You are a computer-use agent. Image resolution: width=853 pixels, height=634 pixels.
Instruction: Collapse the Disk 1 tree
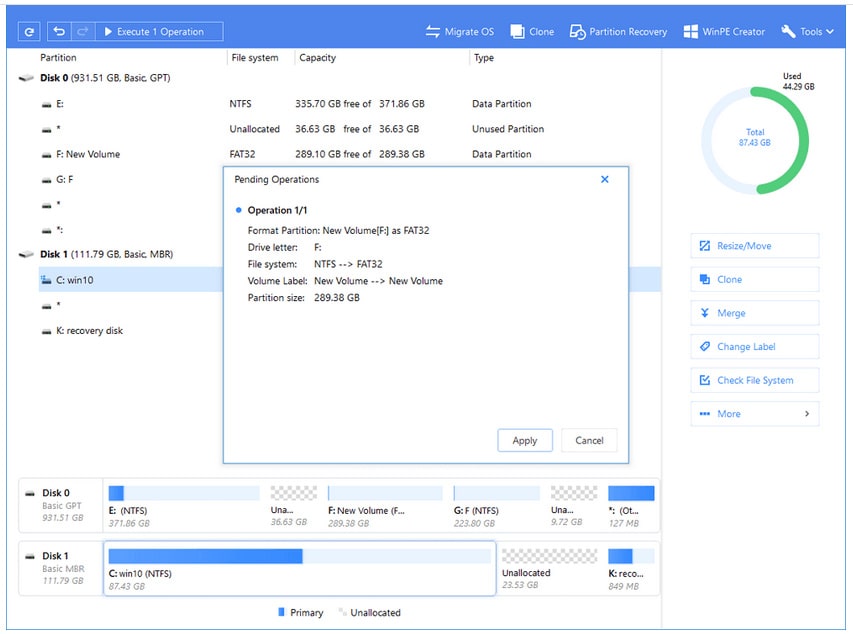click(27, 254)
